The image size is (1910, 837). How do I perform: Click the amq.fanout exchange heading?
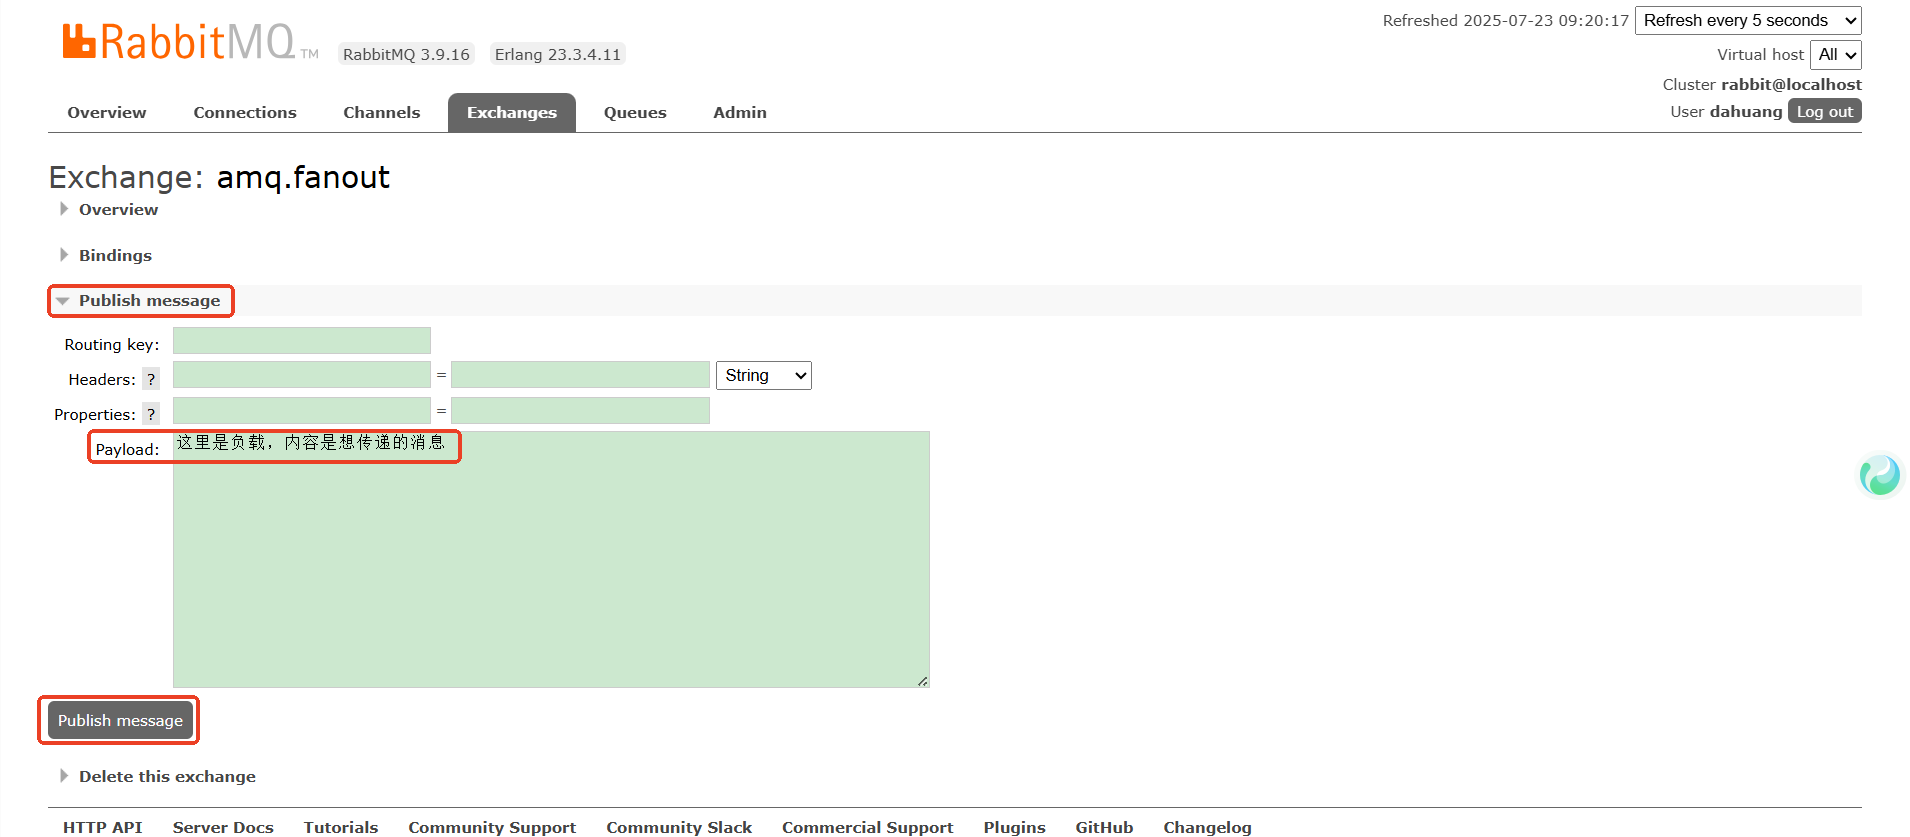click(303, 177)
